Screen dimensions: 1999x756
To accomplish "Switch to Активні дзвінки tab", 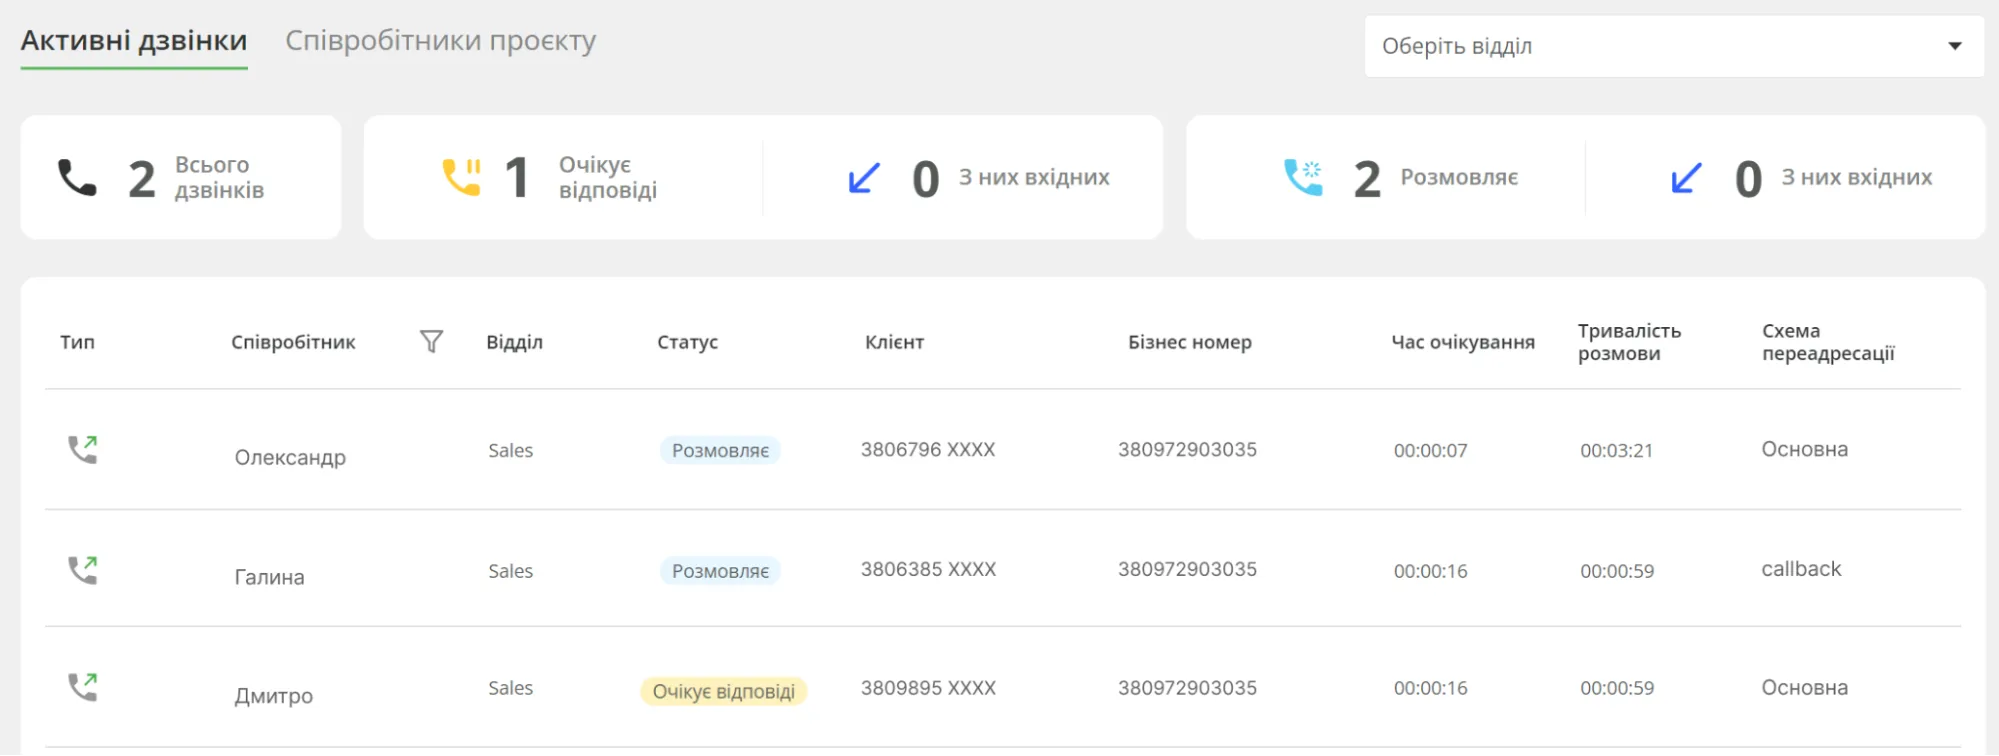I will click(x=134, y=41).
